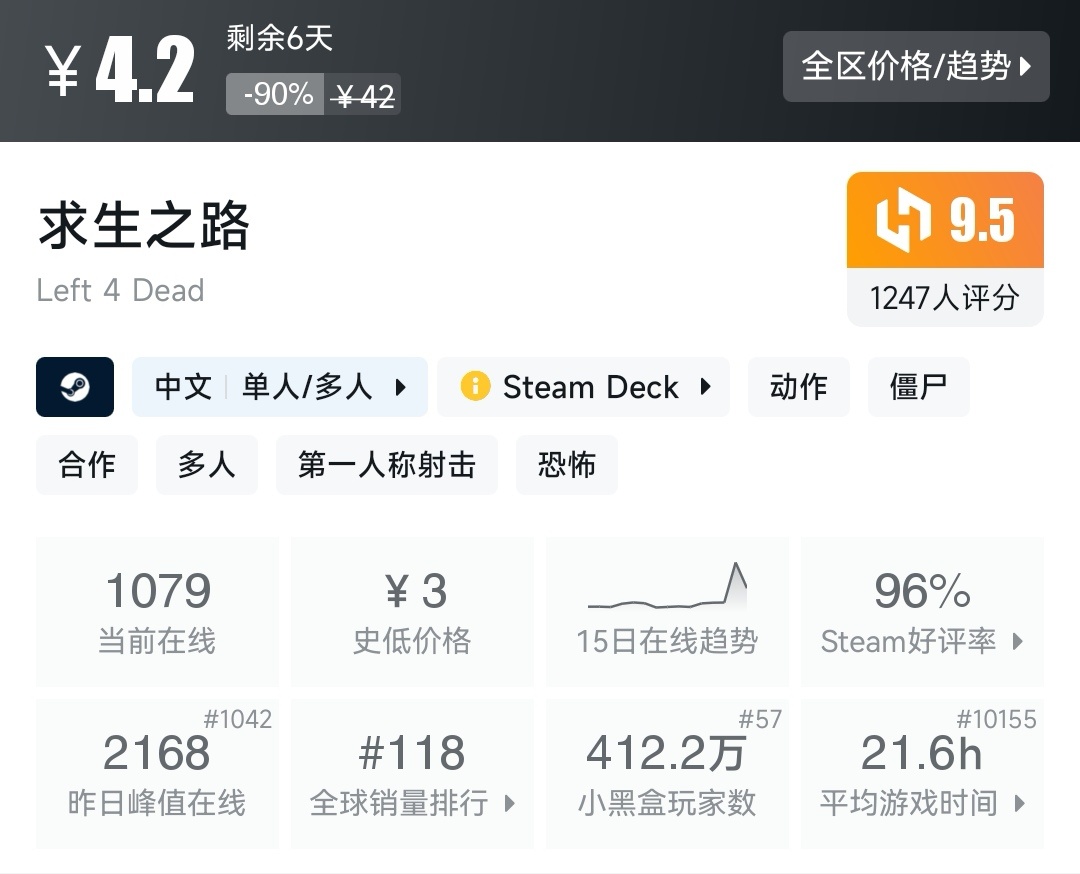Click the orange 9.5 rating badge

[945, 221]
